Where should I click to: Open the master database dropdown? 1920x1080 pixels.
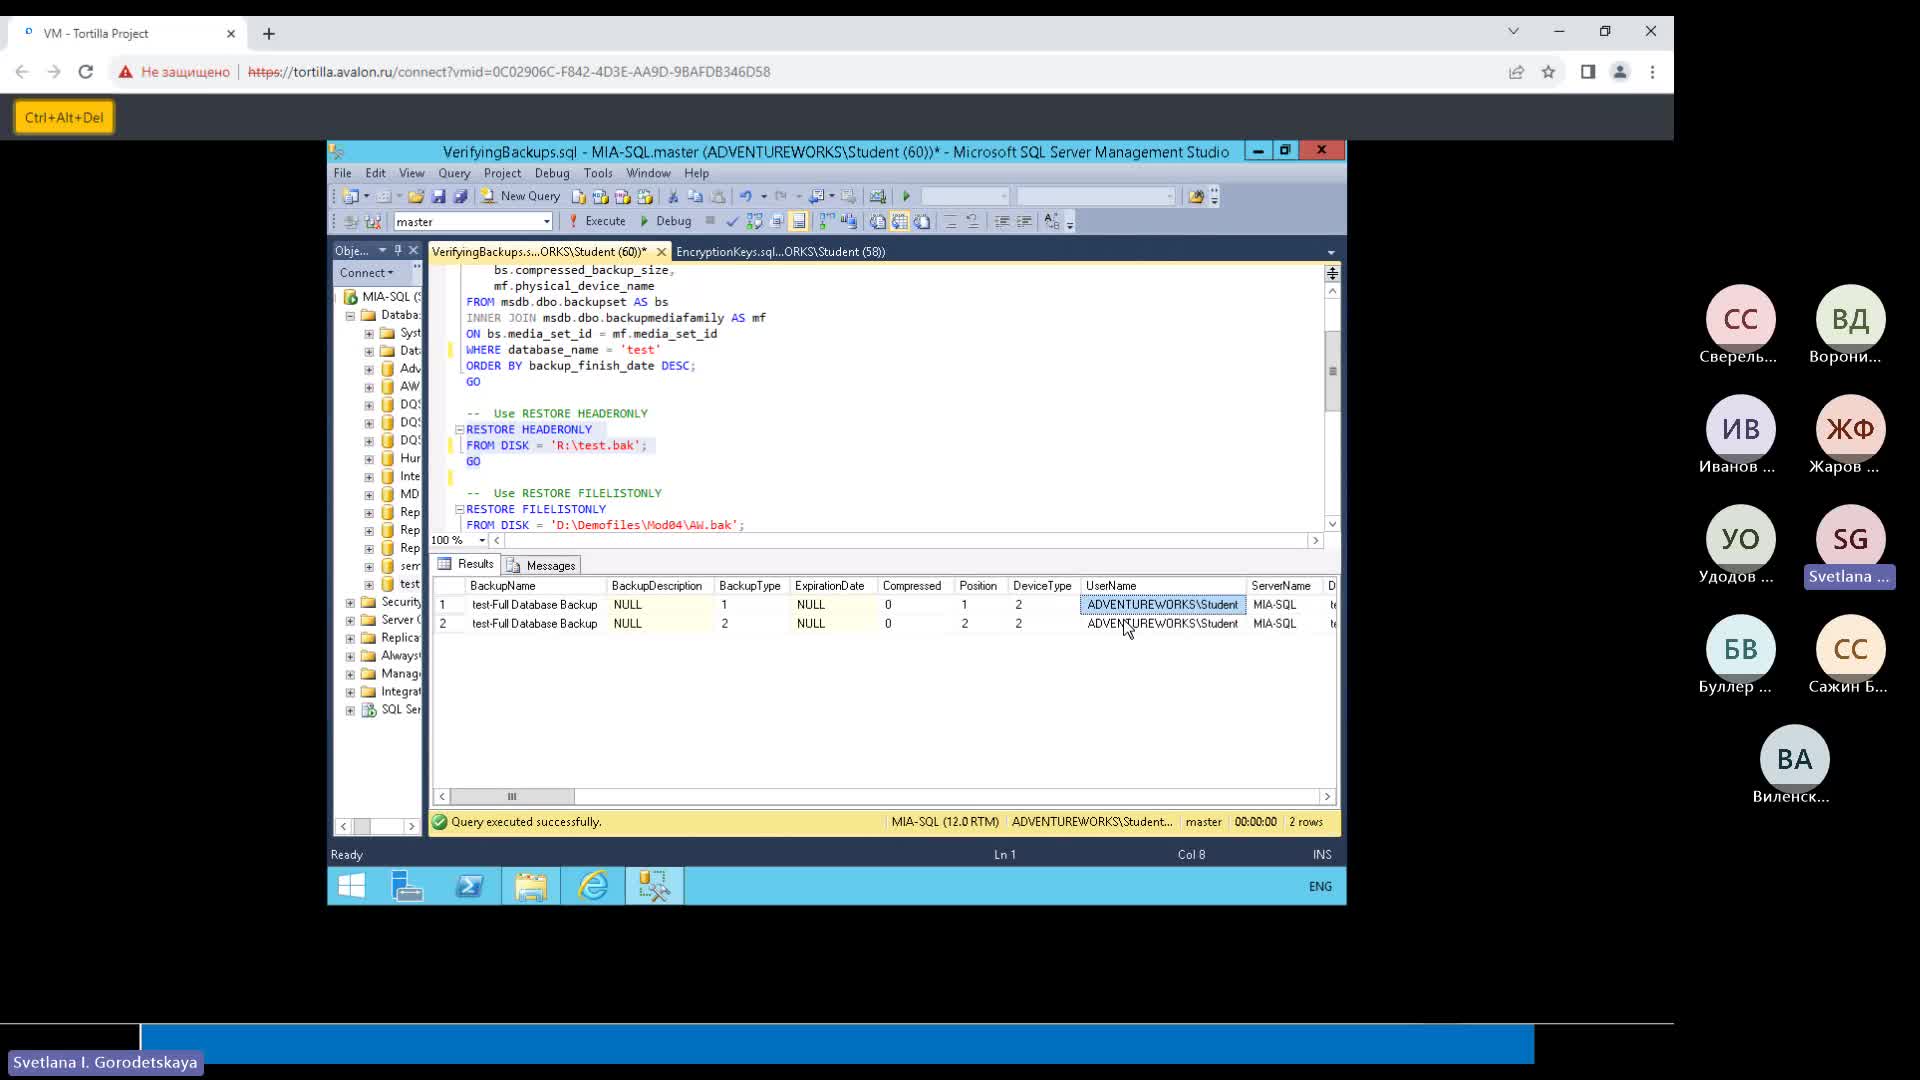[546, 222]
